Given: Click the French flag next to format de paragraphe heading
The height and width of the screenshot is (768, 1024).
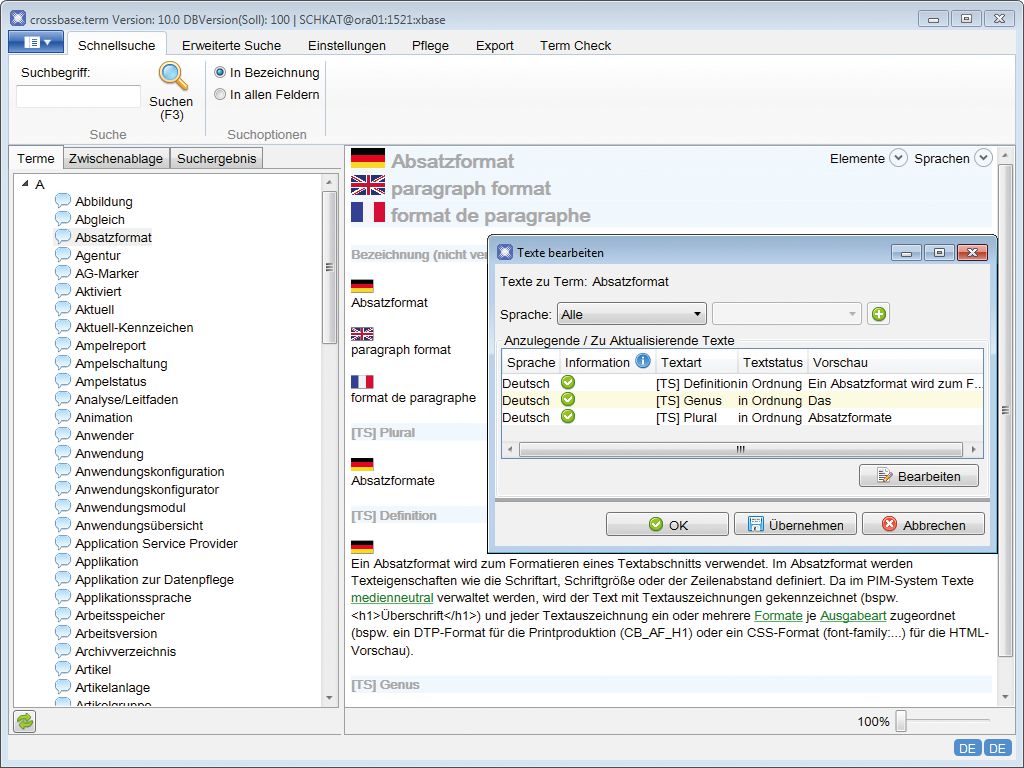Looking at the screenshot, I should point(368,212).
